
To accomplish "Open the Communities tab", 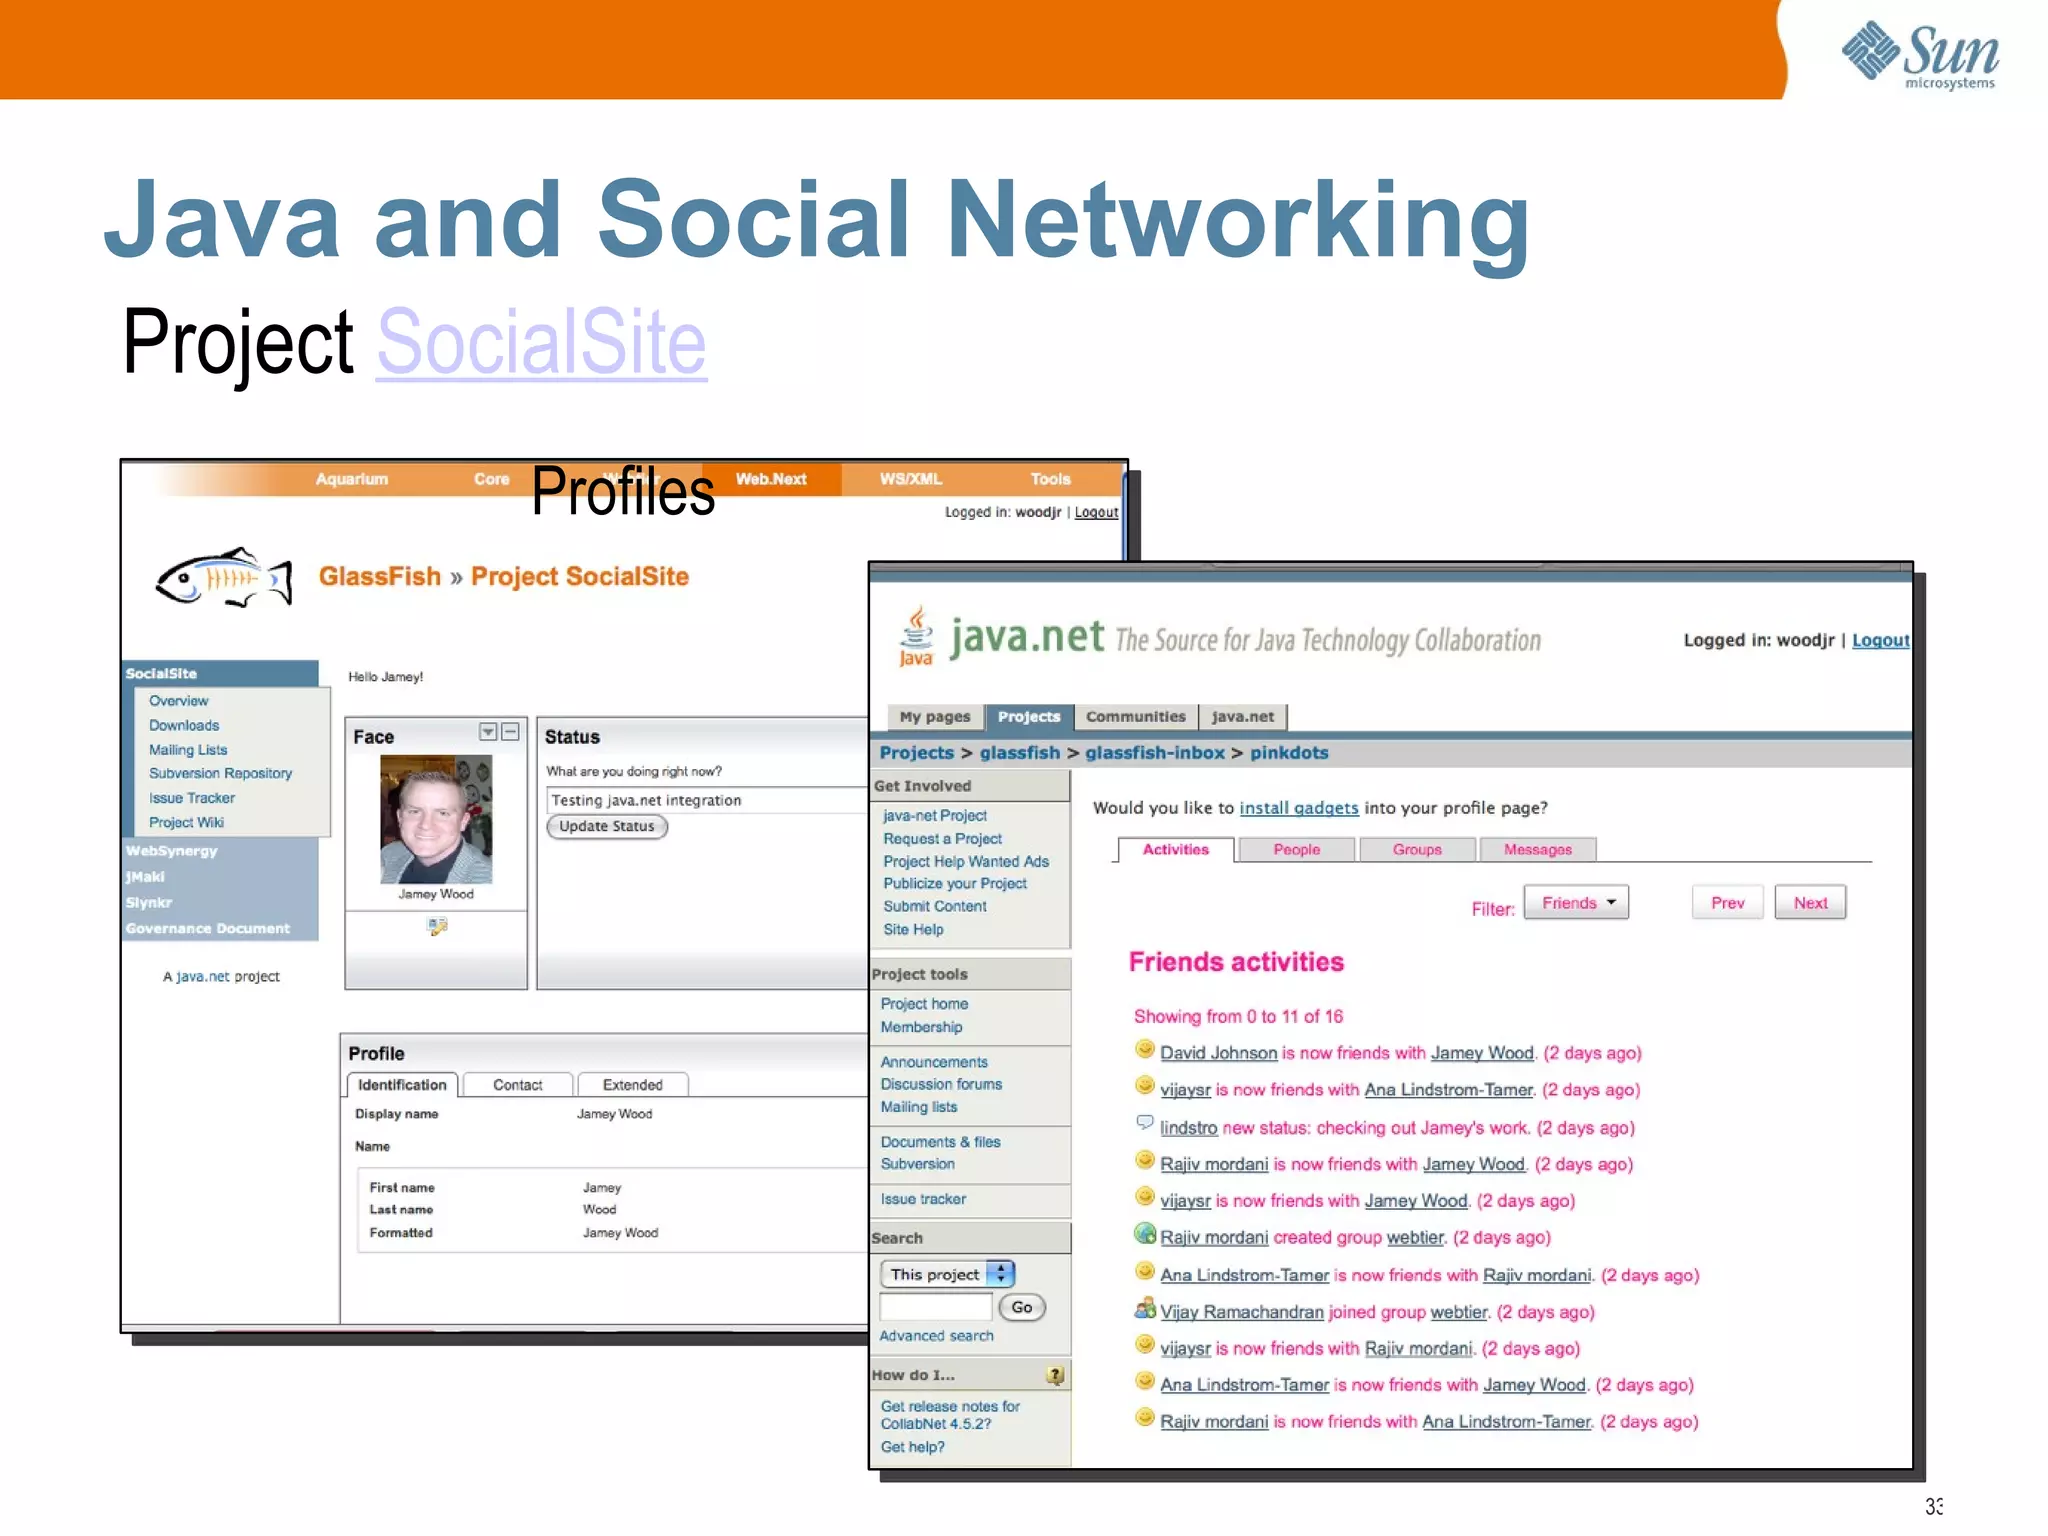I will pos(1136,717).
